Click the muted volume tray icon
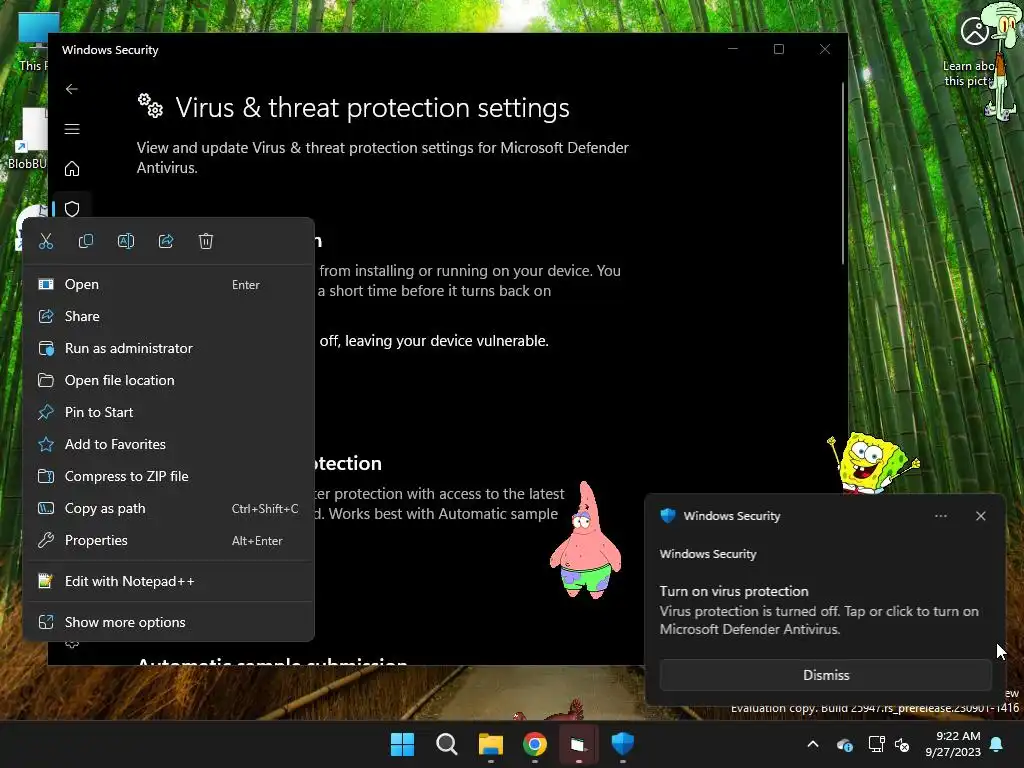This screenshot has height=768, width=1024. [x=902, y=744]
